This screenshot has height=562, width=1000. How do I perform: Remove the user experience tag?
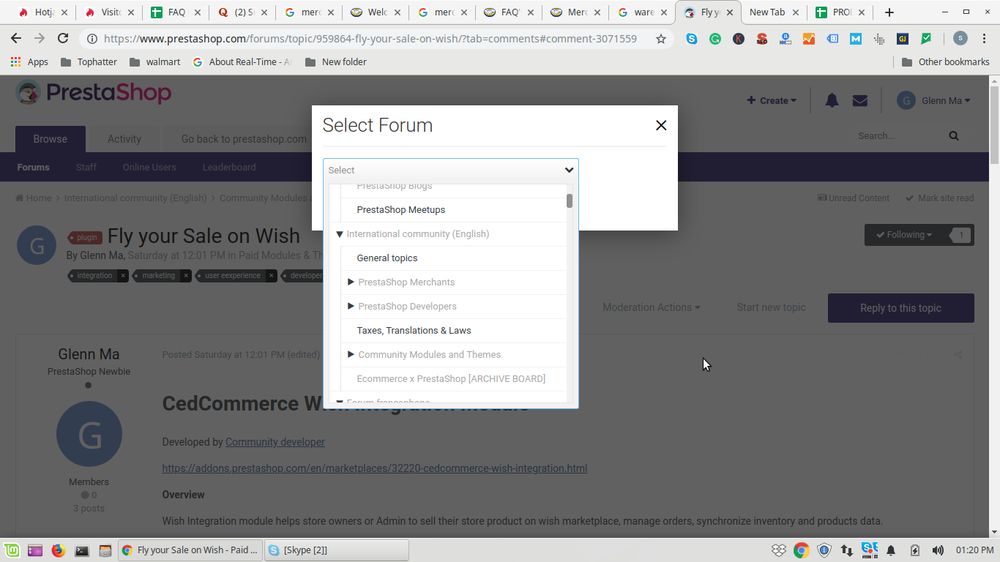coord(271,276)
